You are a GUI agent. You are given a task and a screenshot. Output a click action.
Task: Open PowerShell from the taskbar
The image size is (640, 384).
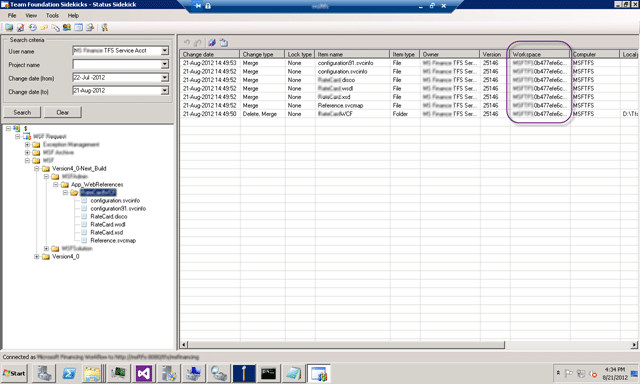coord(69,373)
